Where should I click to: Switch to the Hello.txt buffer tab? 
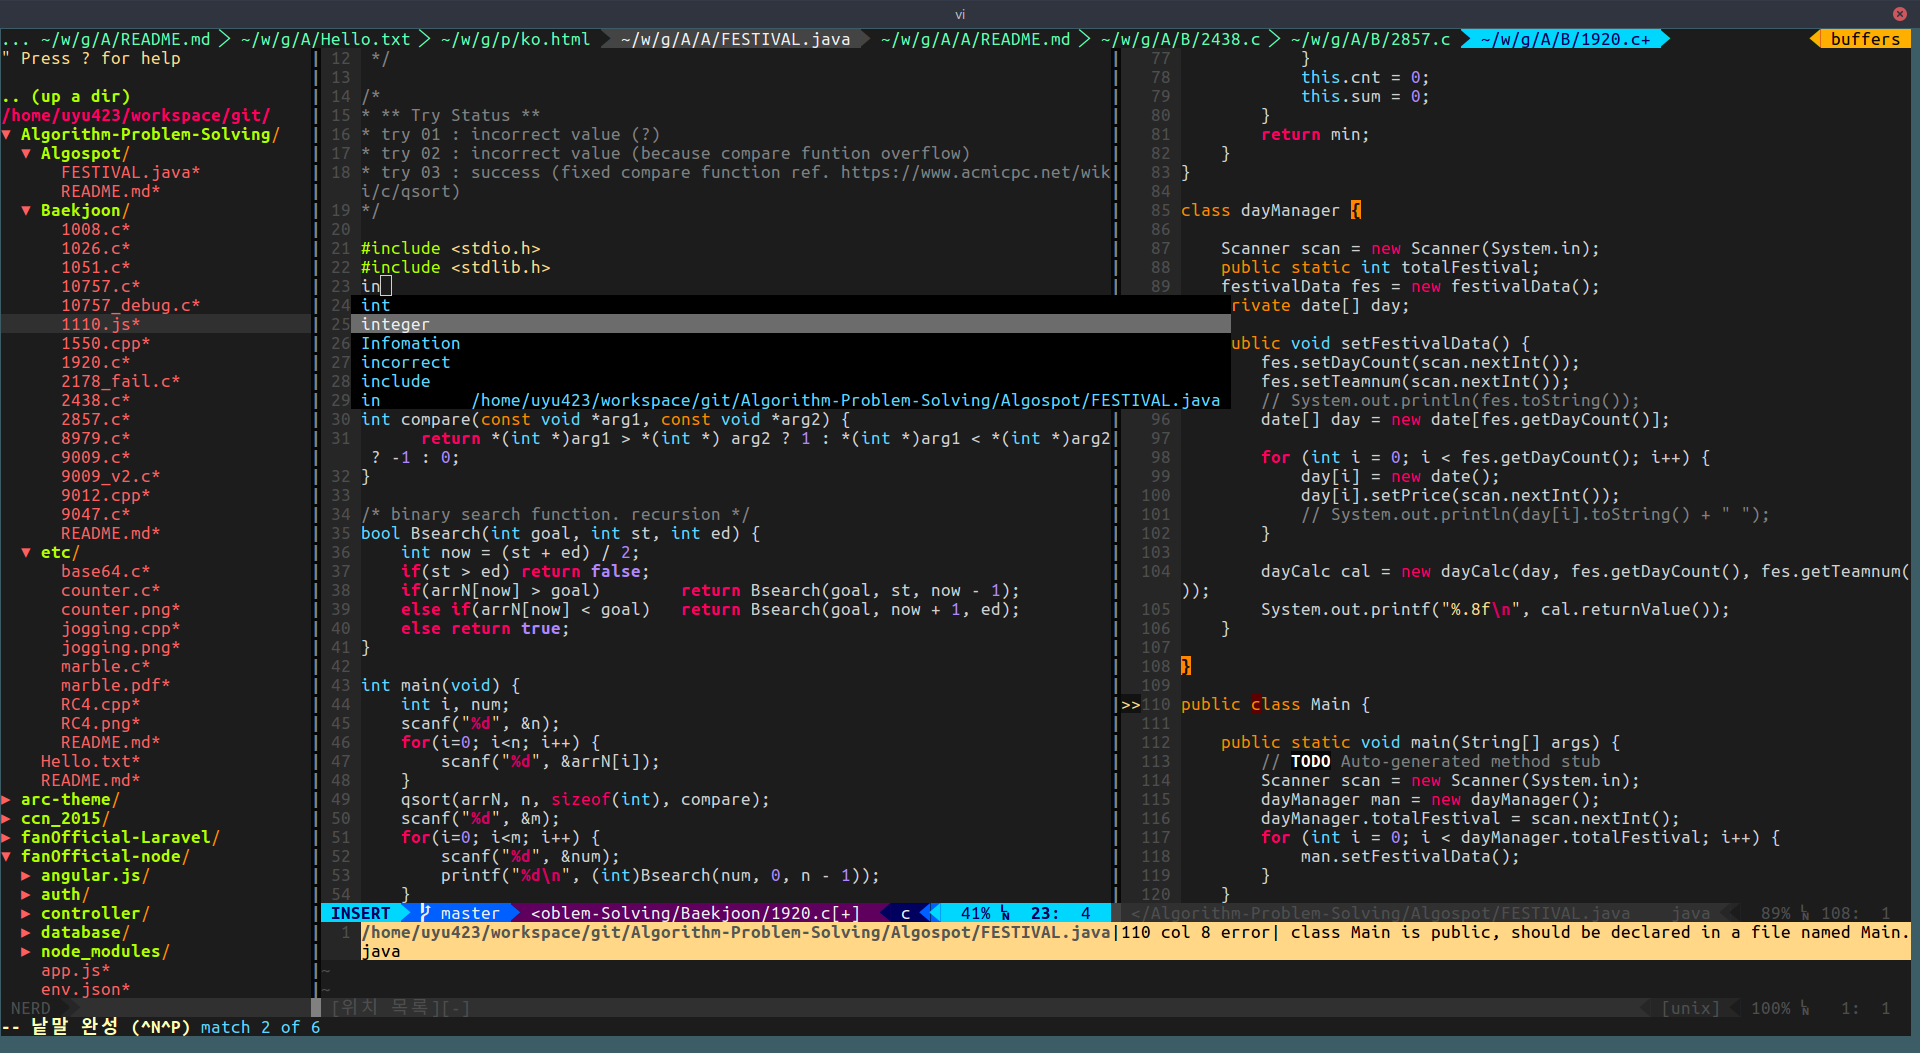pyautogui.click(x=325, y=39)
